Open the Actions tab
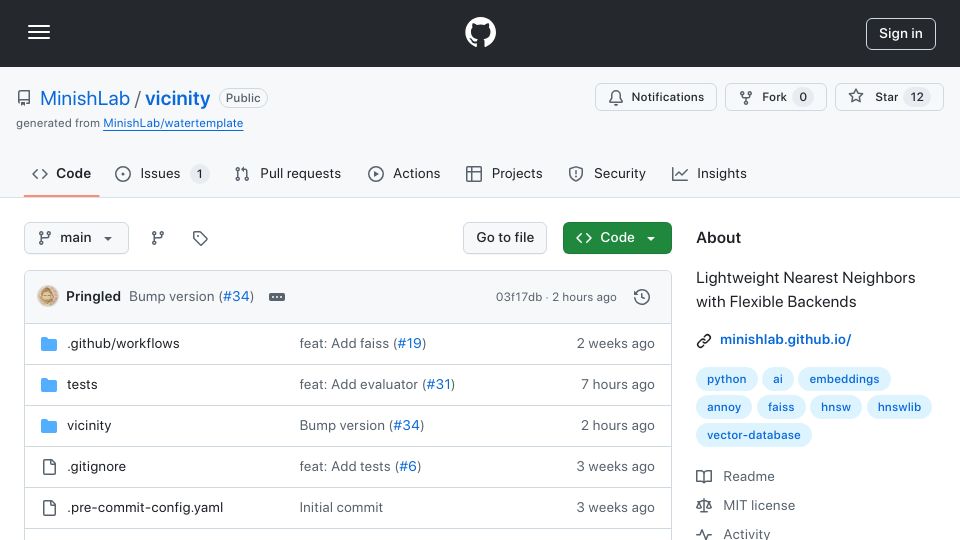960x540 pixels. (x=404, y=174)
